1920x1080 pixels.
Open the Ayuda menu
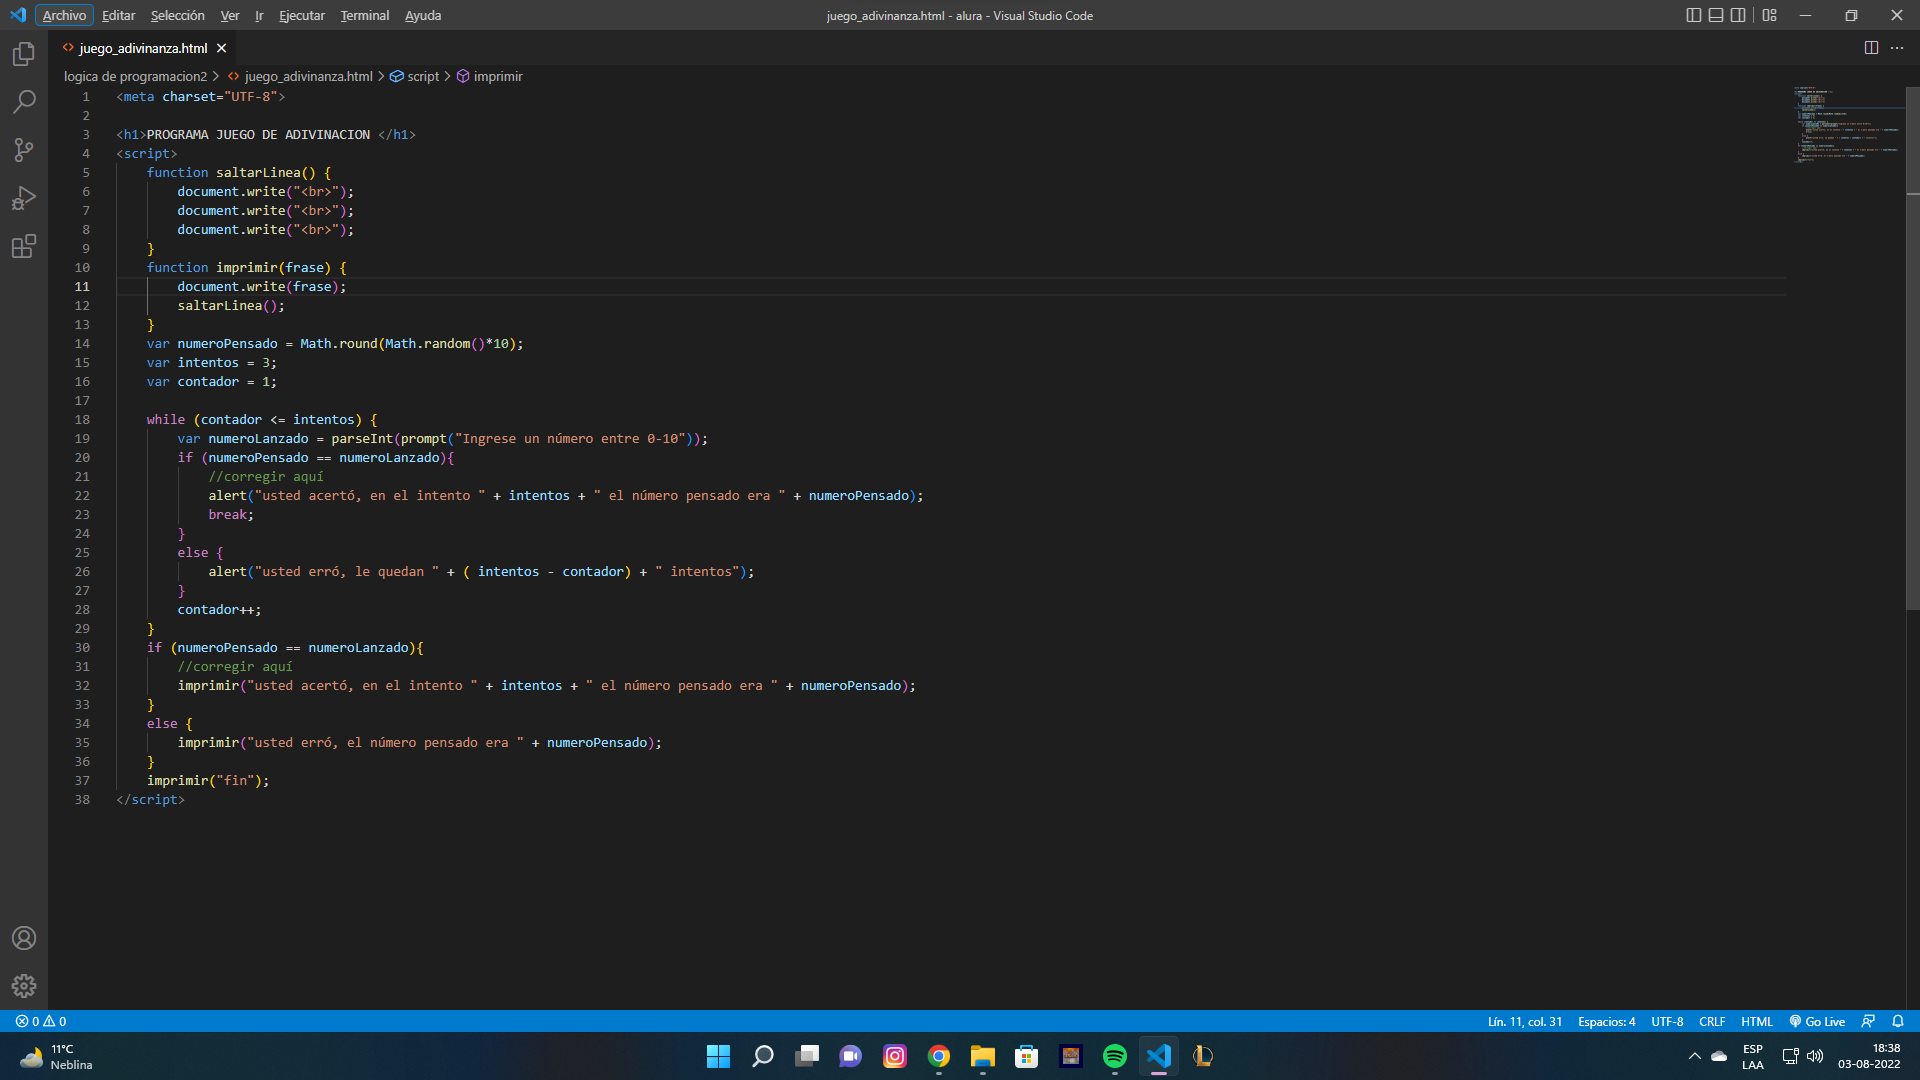click(x=423, y=15)
